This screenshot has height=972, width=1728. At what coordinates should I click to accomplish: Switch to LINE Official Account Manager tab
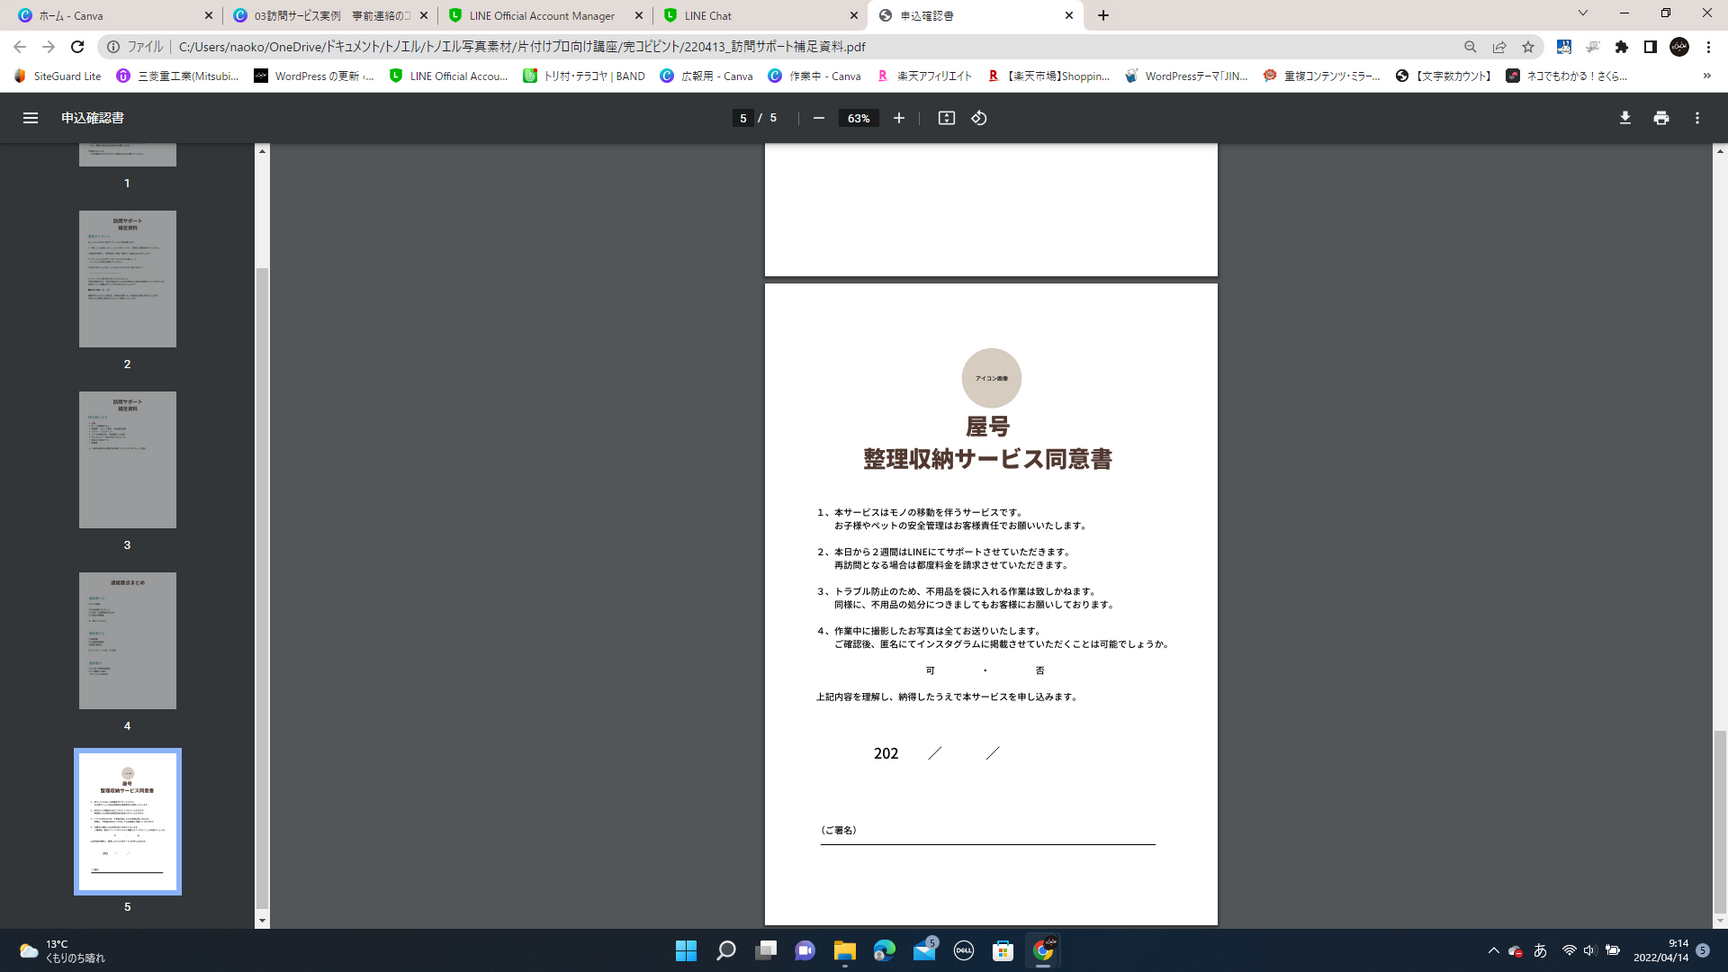(545, 16)
